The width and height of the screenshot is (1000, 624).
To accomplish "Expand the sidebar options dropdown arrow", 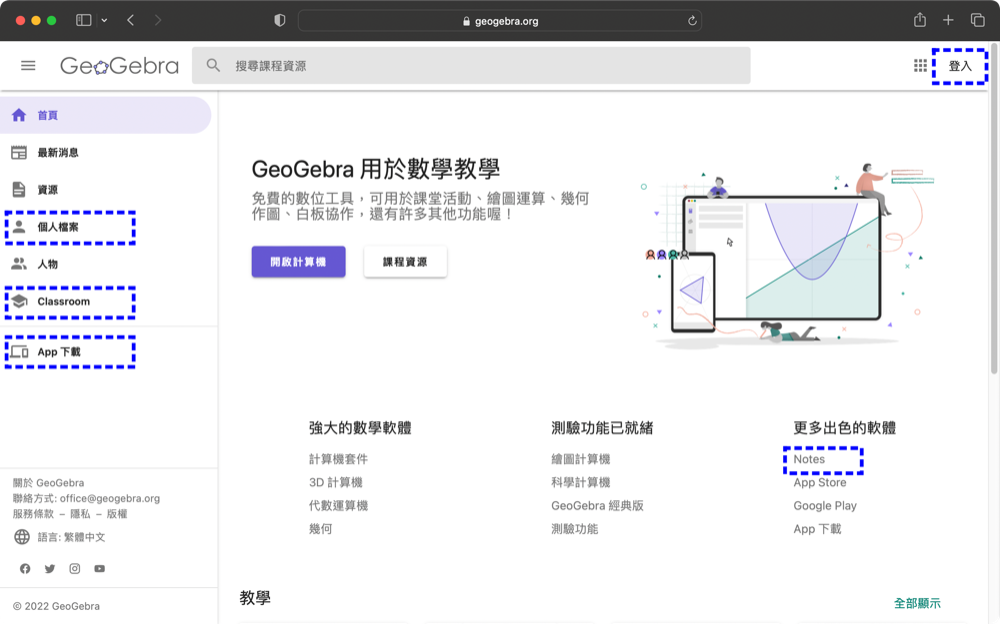I will point(104,20).
